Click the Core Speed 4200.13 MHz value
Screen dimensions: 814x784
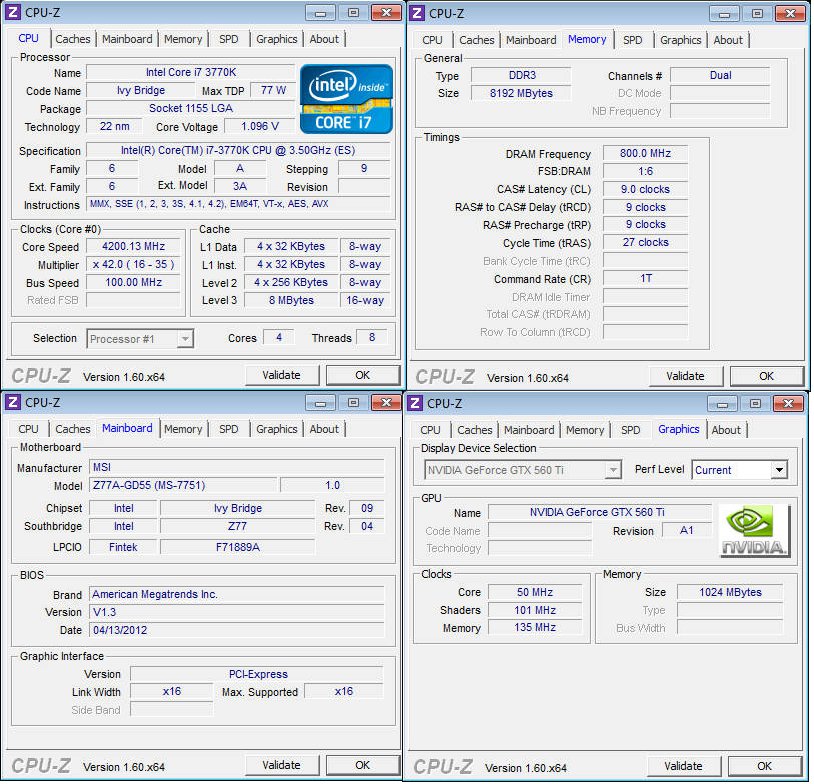tap(133, 247)
